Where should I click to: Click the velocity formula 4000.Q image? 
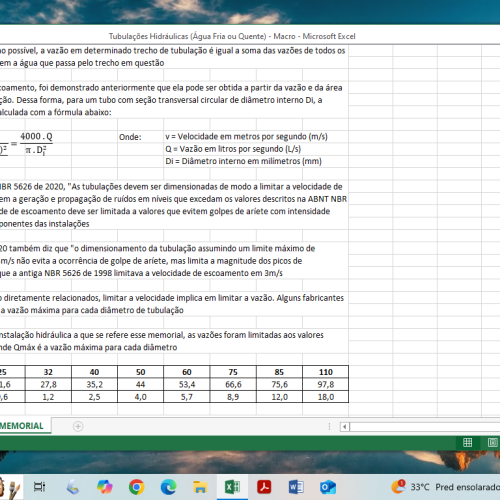27,143
